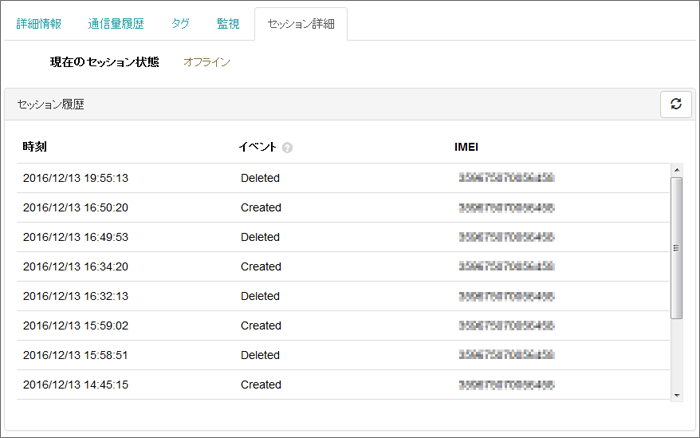The image size is (700, 438).
Task: Click the scrollbar up arrow
Action: 677,170
